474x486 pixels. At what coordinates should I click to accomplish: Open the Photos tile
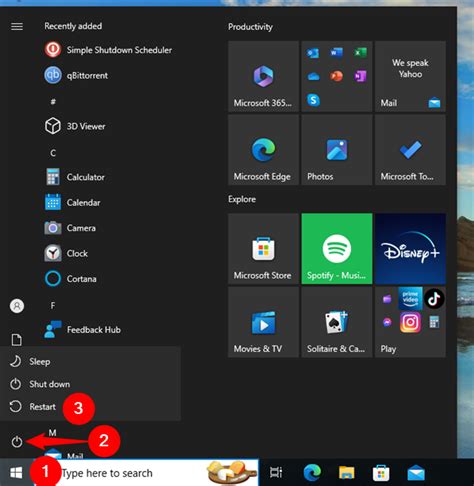point(337,150)
